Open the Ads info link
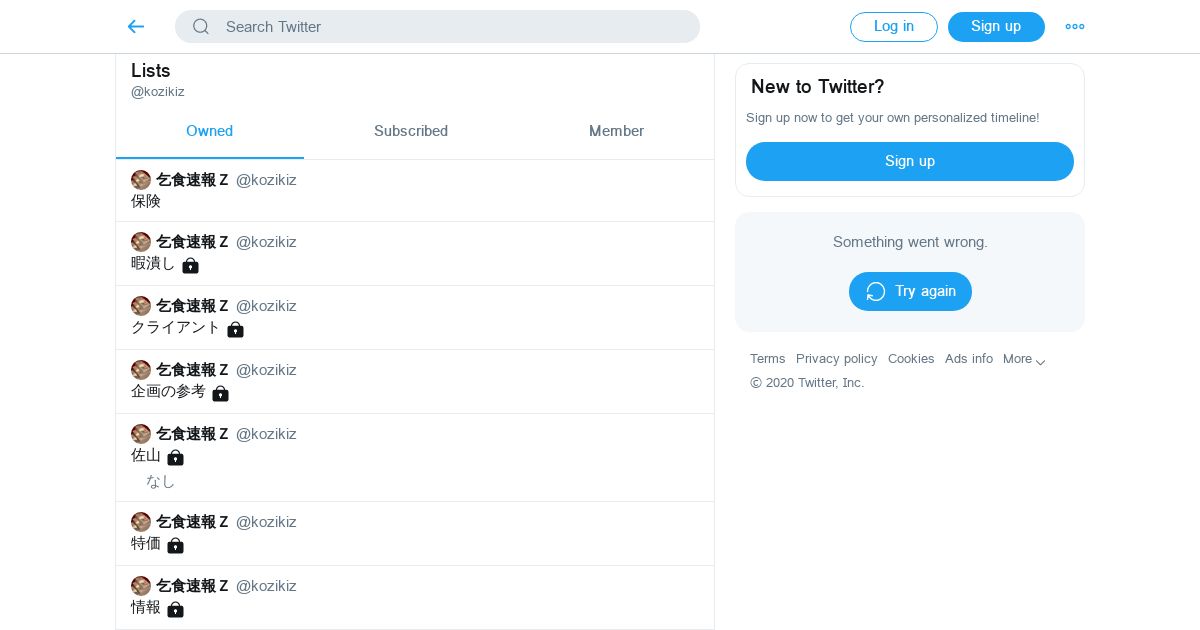 pyautogui.click(x=969, y=359)
